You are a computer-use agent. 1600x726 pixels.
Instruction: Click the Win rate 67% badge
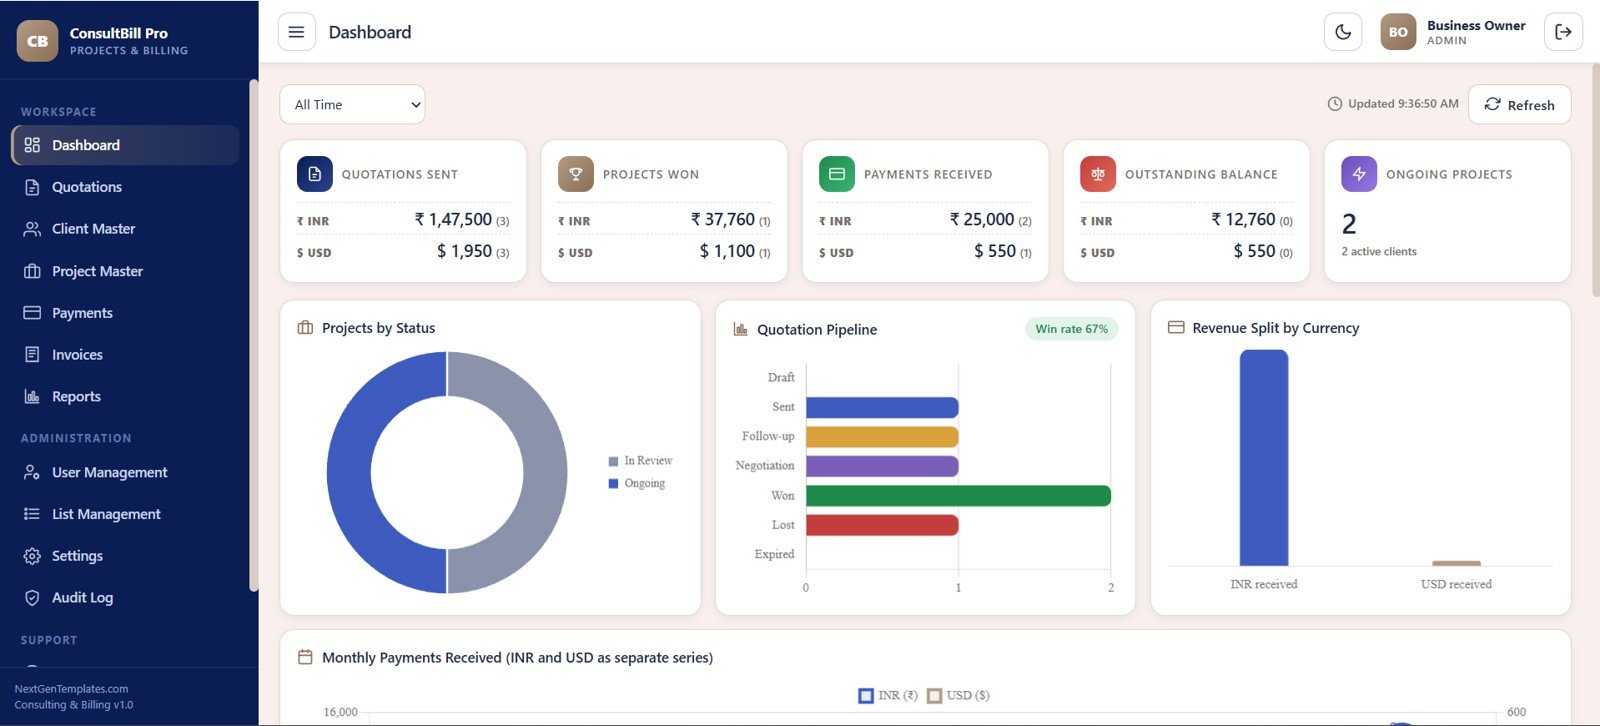coord(1071,329)
